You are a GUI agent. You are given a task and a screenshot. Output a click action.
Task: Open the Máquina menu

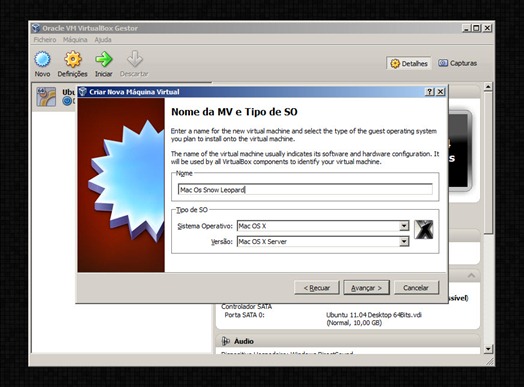[x=75, y=40]
